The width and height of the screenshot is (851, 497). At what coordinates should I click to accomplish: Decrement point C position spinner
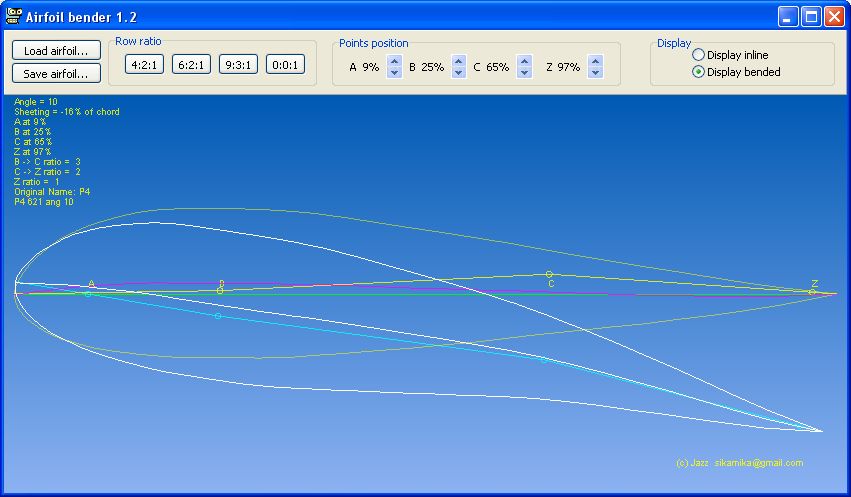[524, 73]
